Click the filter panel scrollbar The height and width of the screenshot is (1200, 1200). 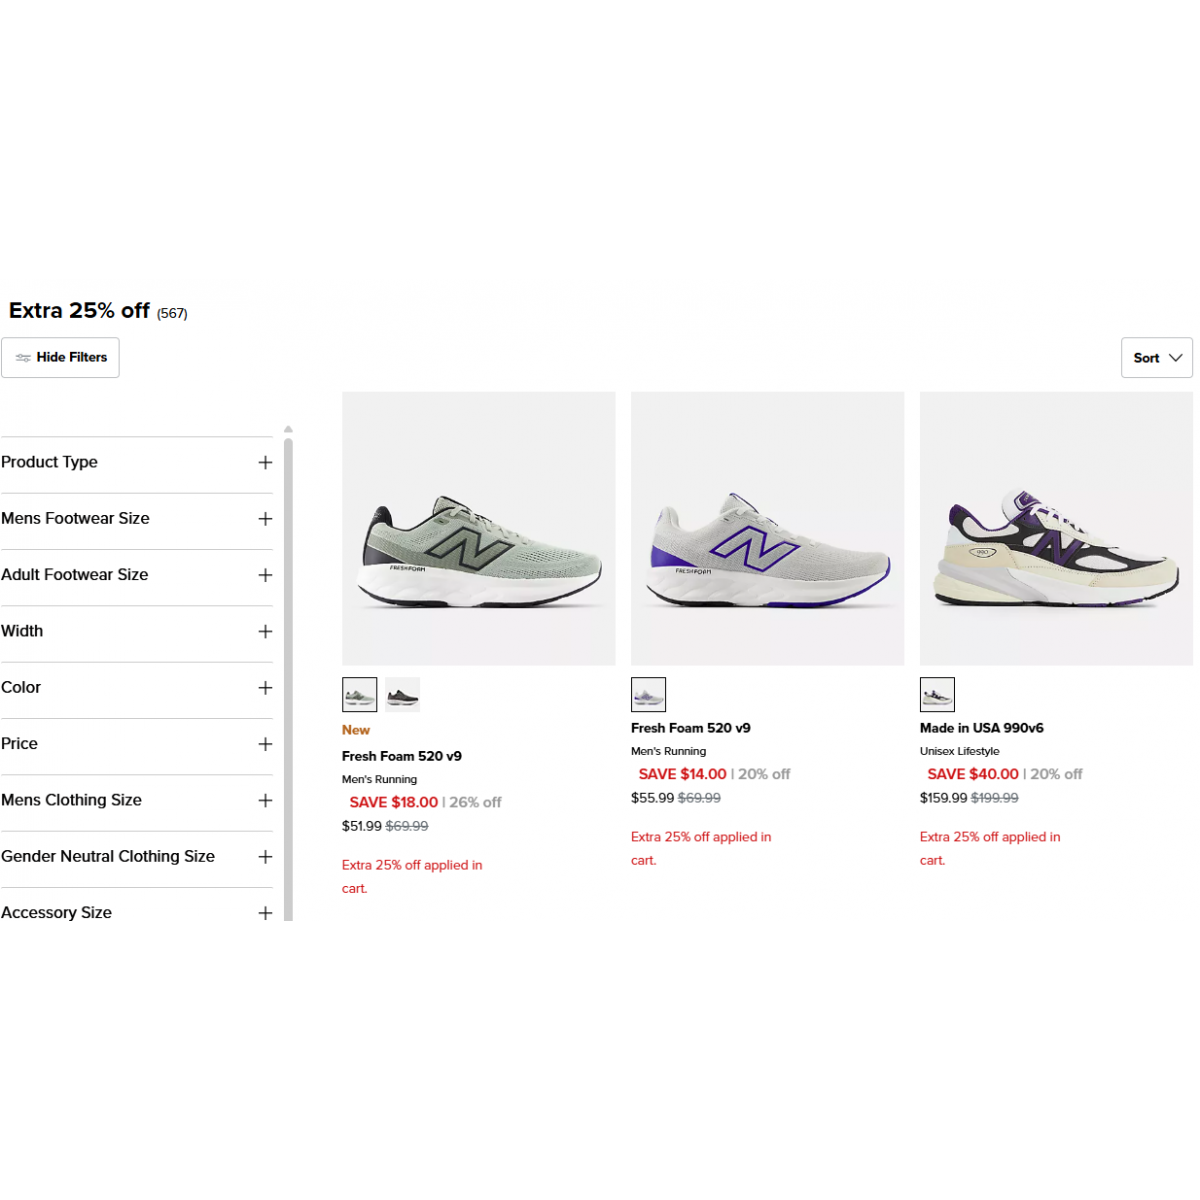(x=288, y=680)
